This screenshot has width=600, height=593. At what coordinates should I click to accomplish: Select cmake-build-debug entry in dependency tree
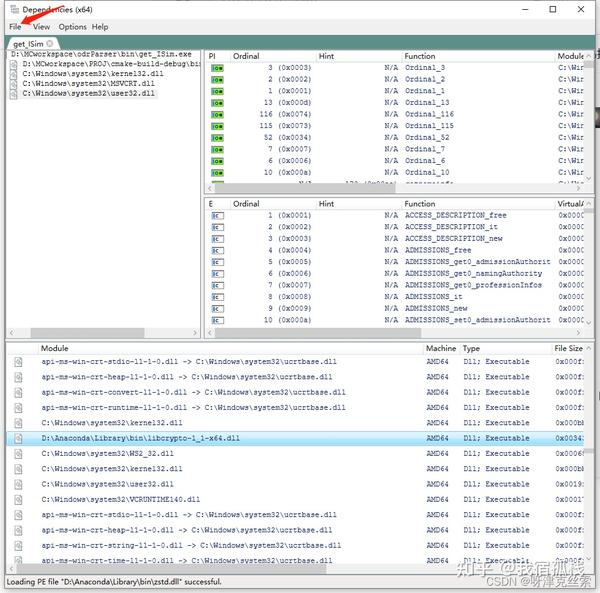point(111,64)
